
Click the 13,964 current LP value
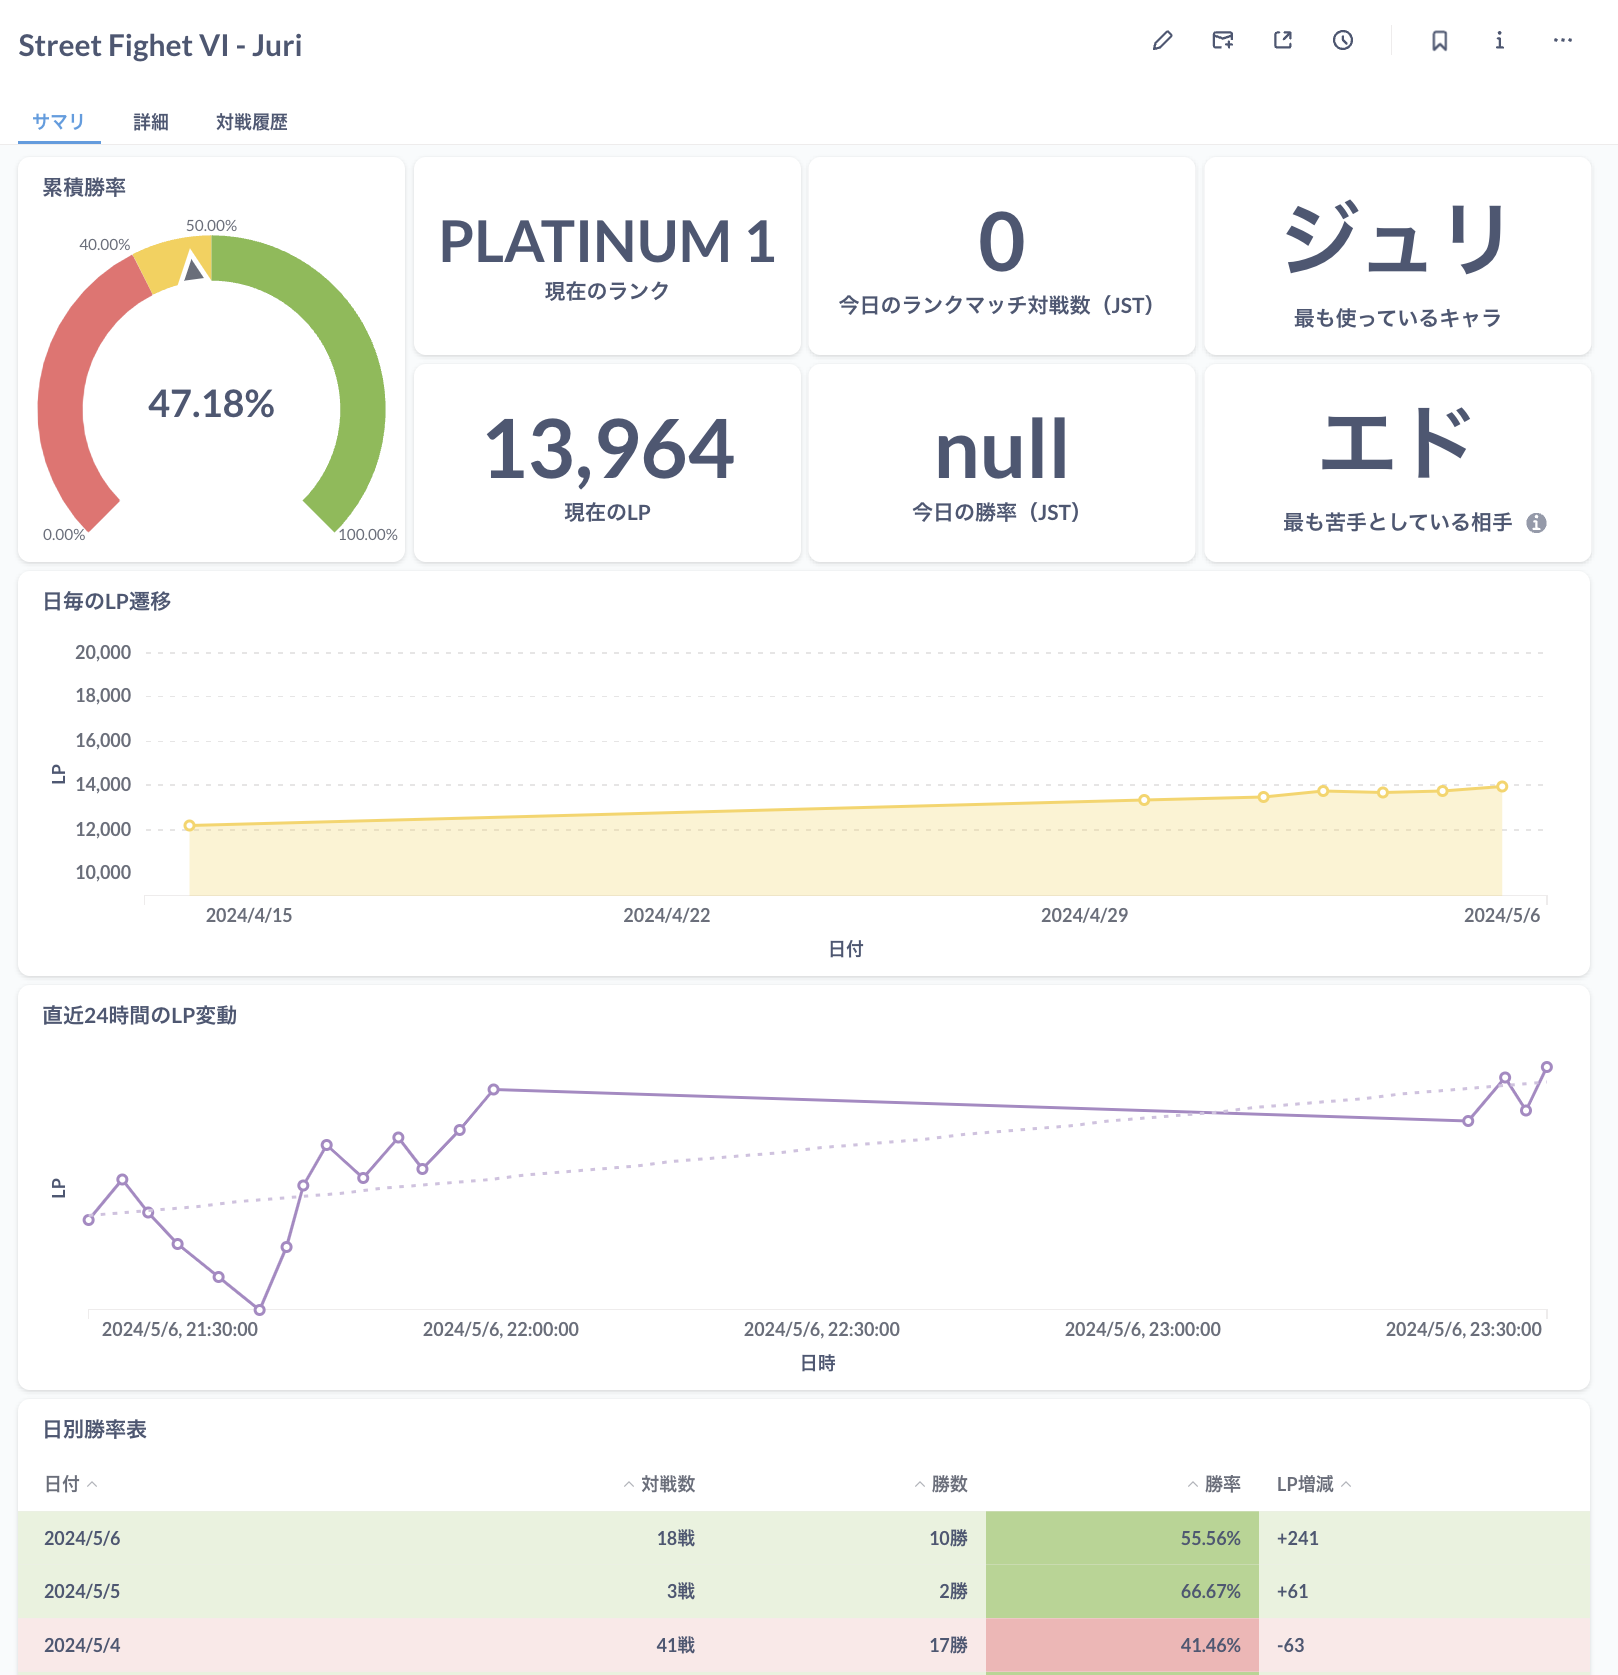coord(607,450)
